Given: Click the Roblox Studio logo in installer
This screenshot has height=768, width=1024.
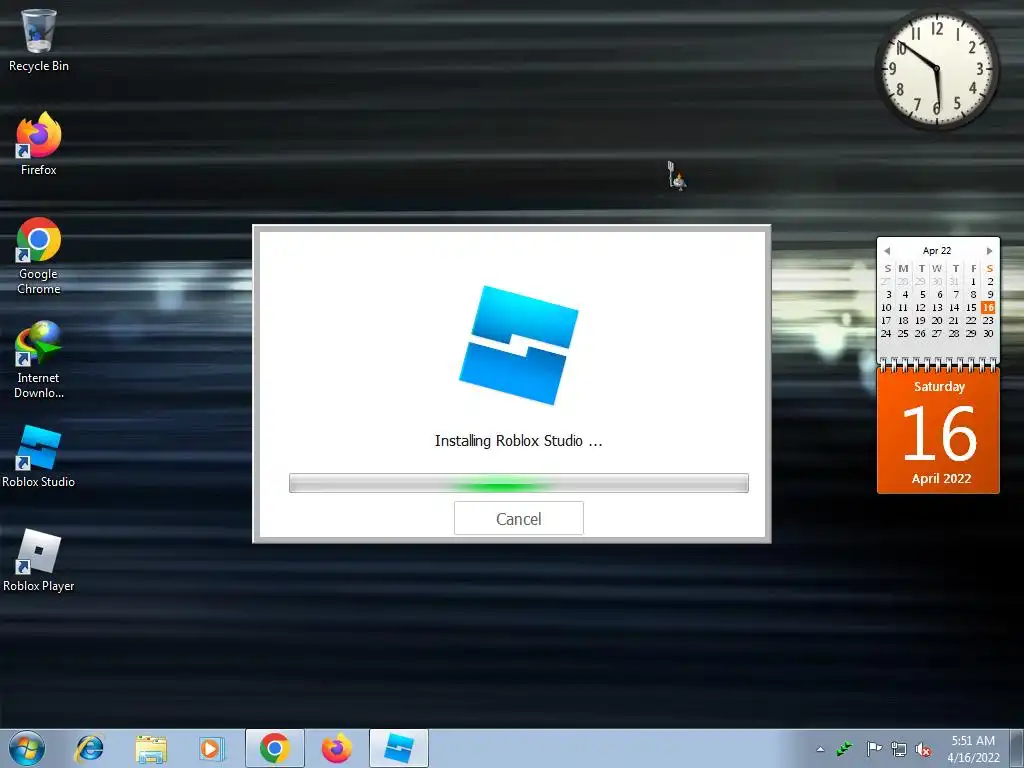Looking at the screenshot, I should pyautogui.click(x=519, y=345).
